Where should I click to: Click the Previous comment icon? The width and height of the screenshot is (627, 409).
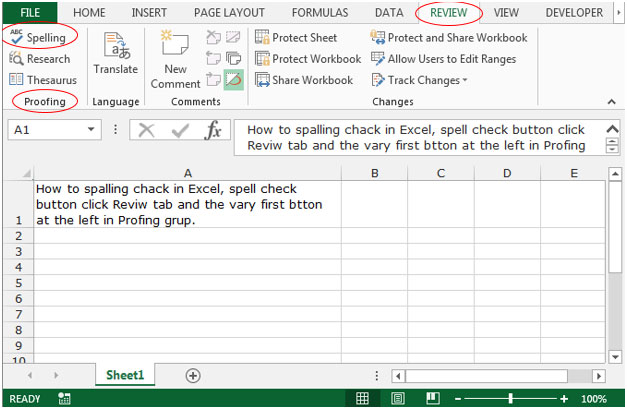214,58
